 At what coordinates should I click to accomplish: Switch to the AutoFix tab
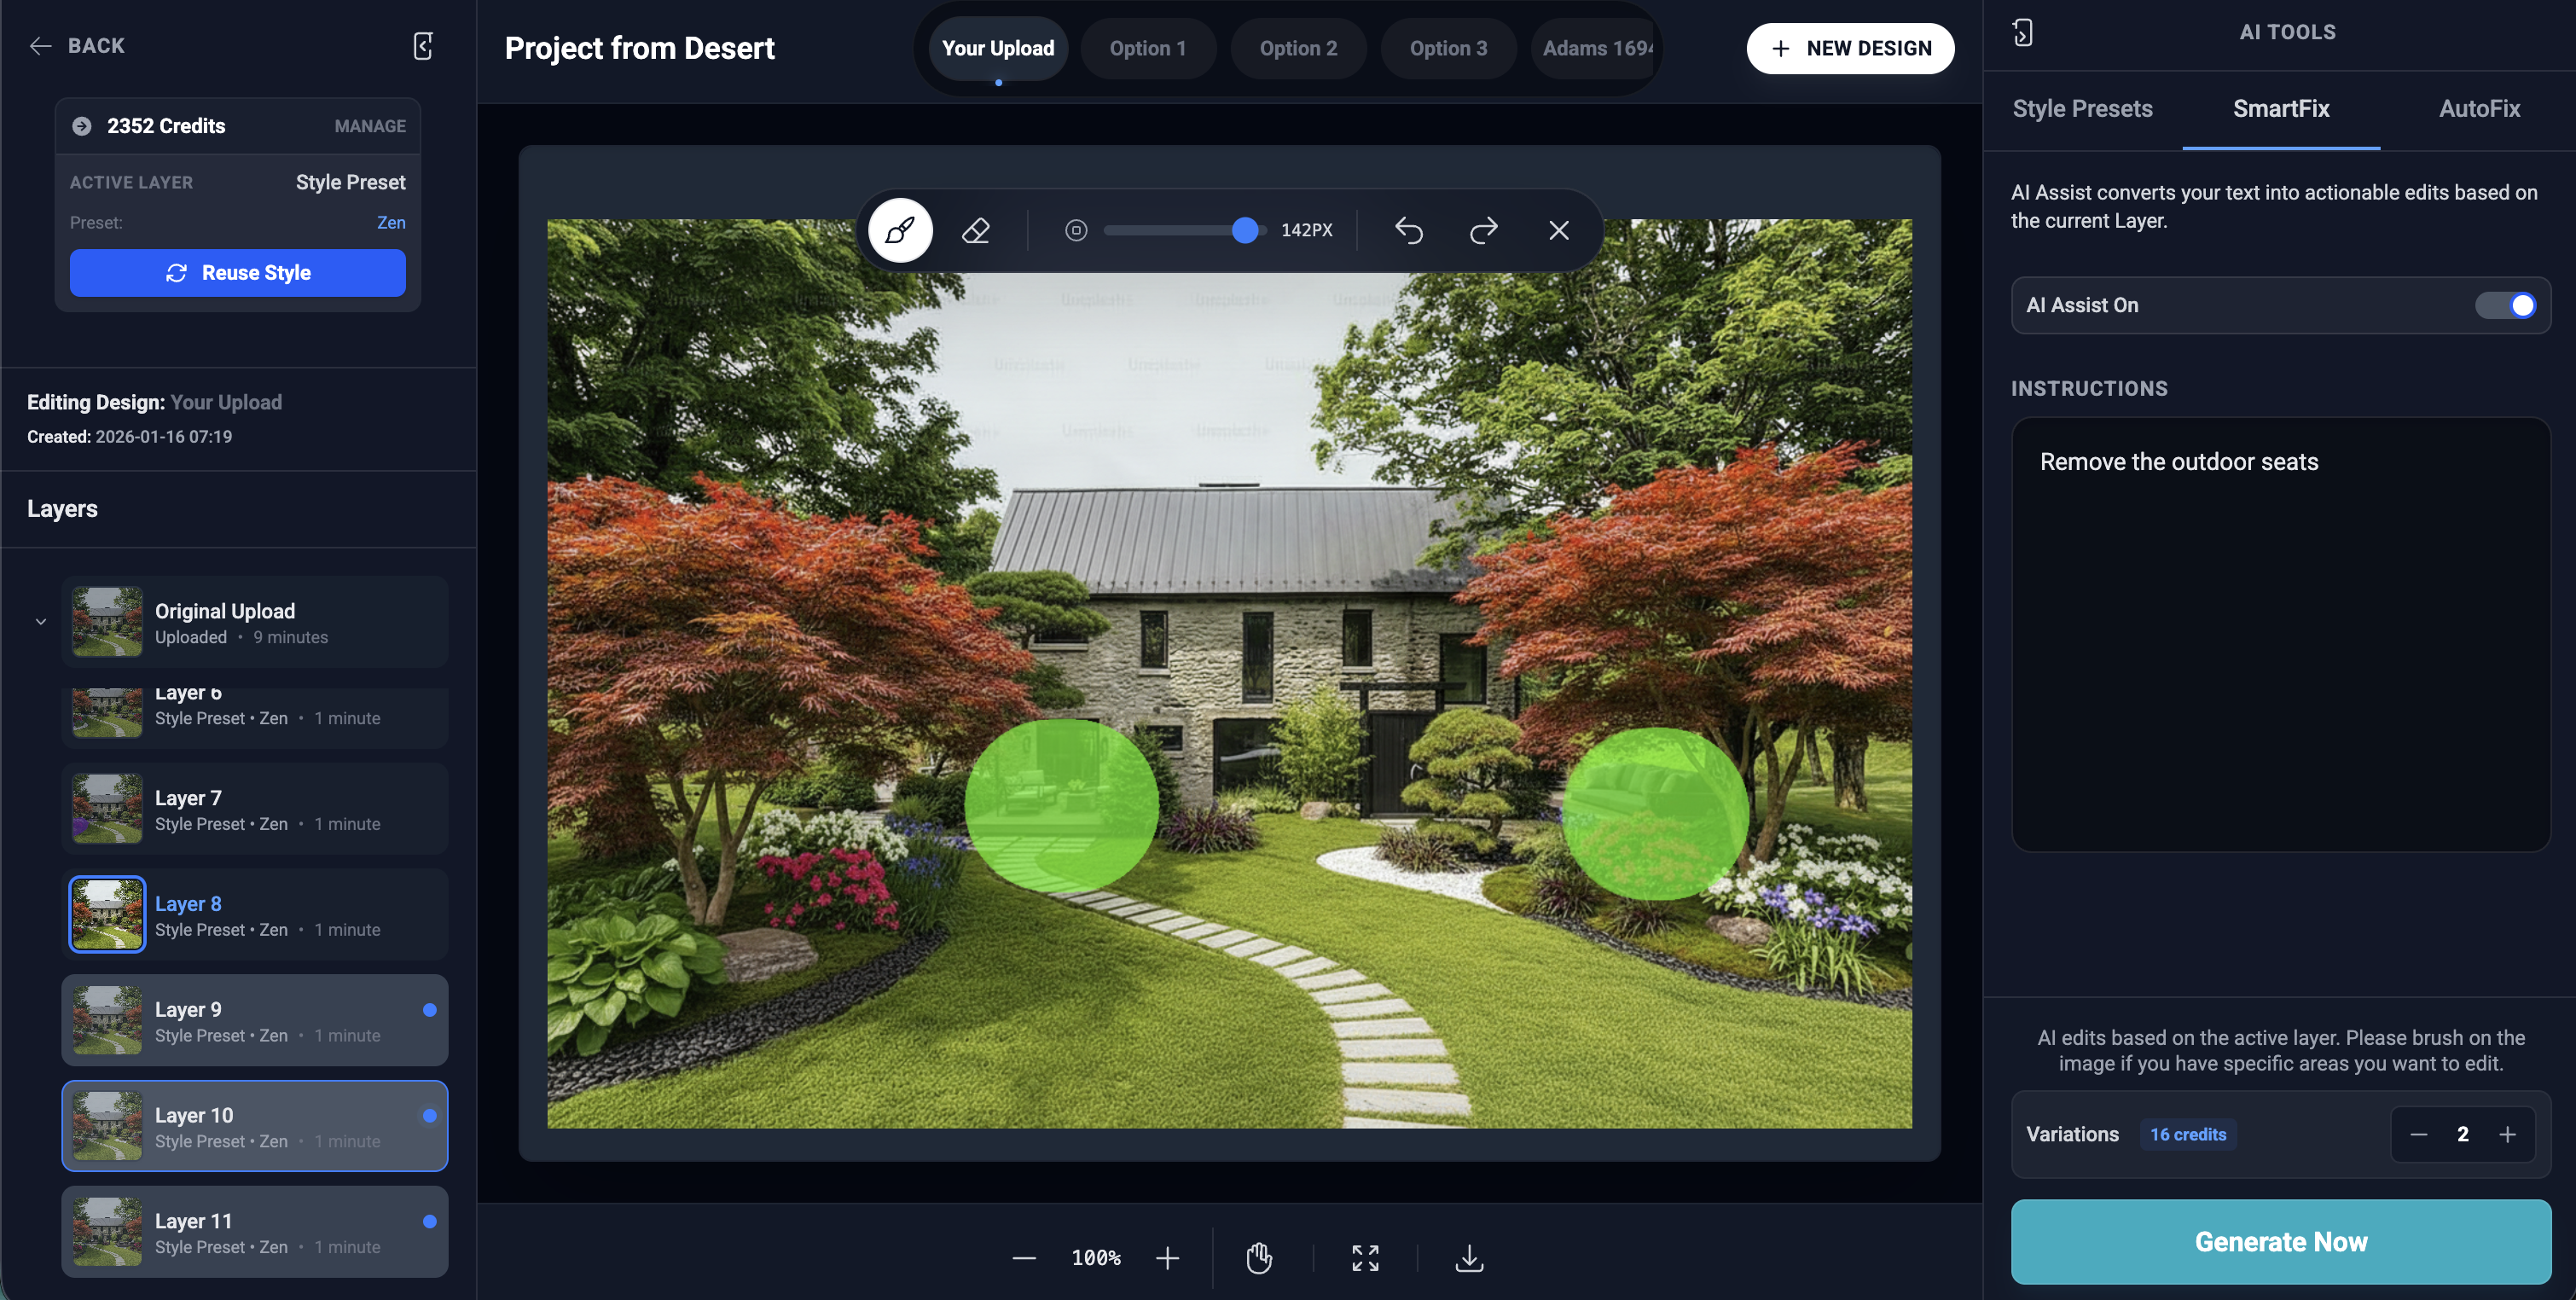(x=2480, y=109)
